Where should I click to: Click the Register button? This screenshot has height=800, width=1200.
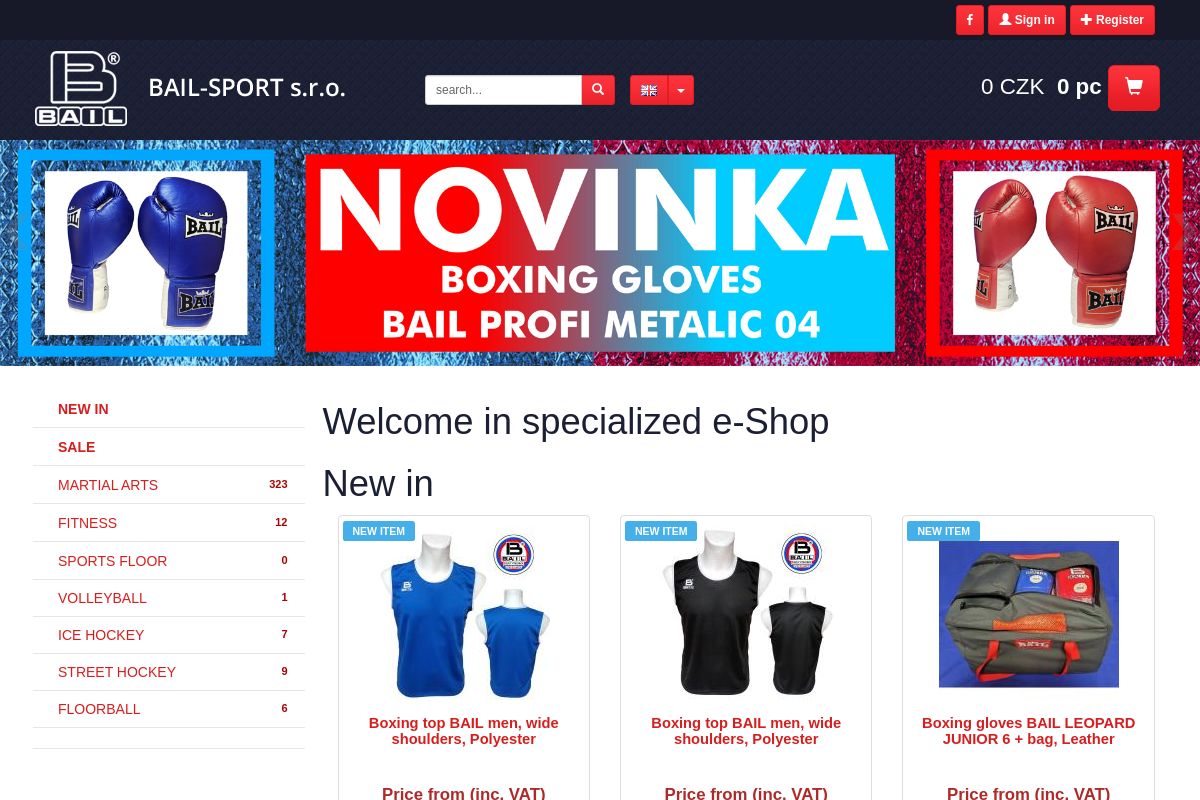[x=1112, y=20]
